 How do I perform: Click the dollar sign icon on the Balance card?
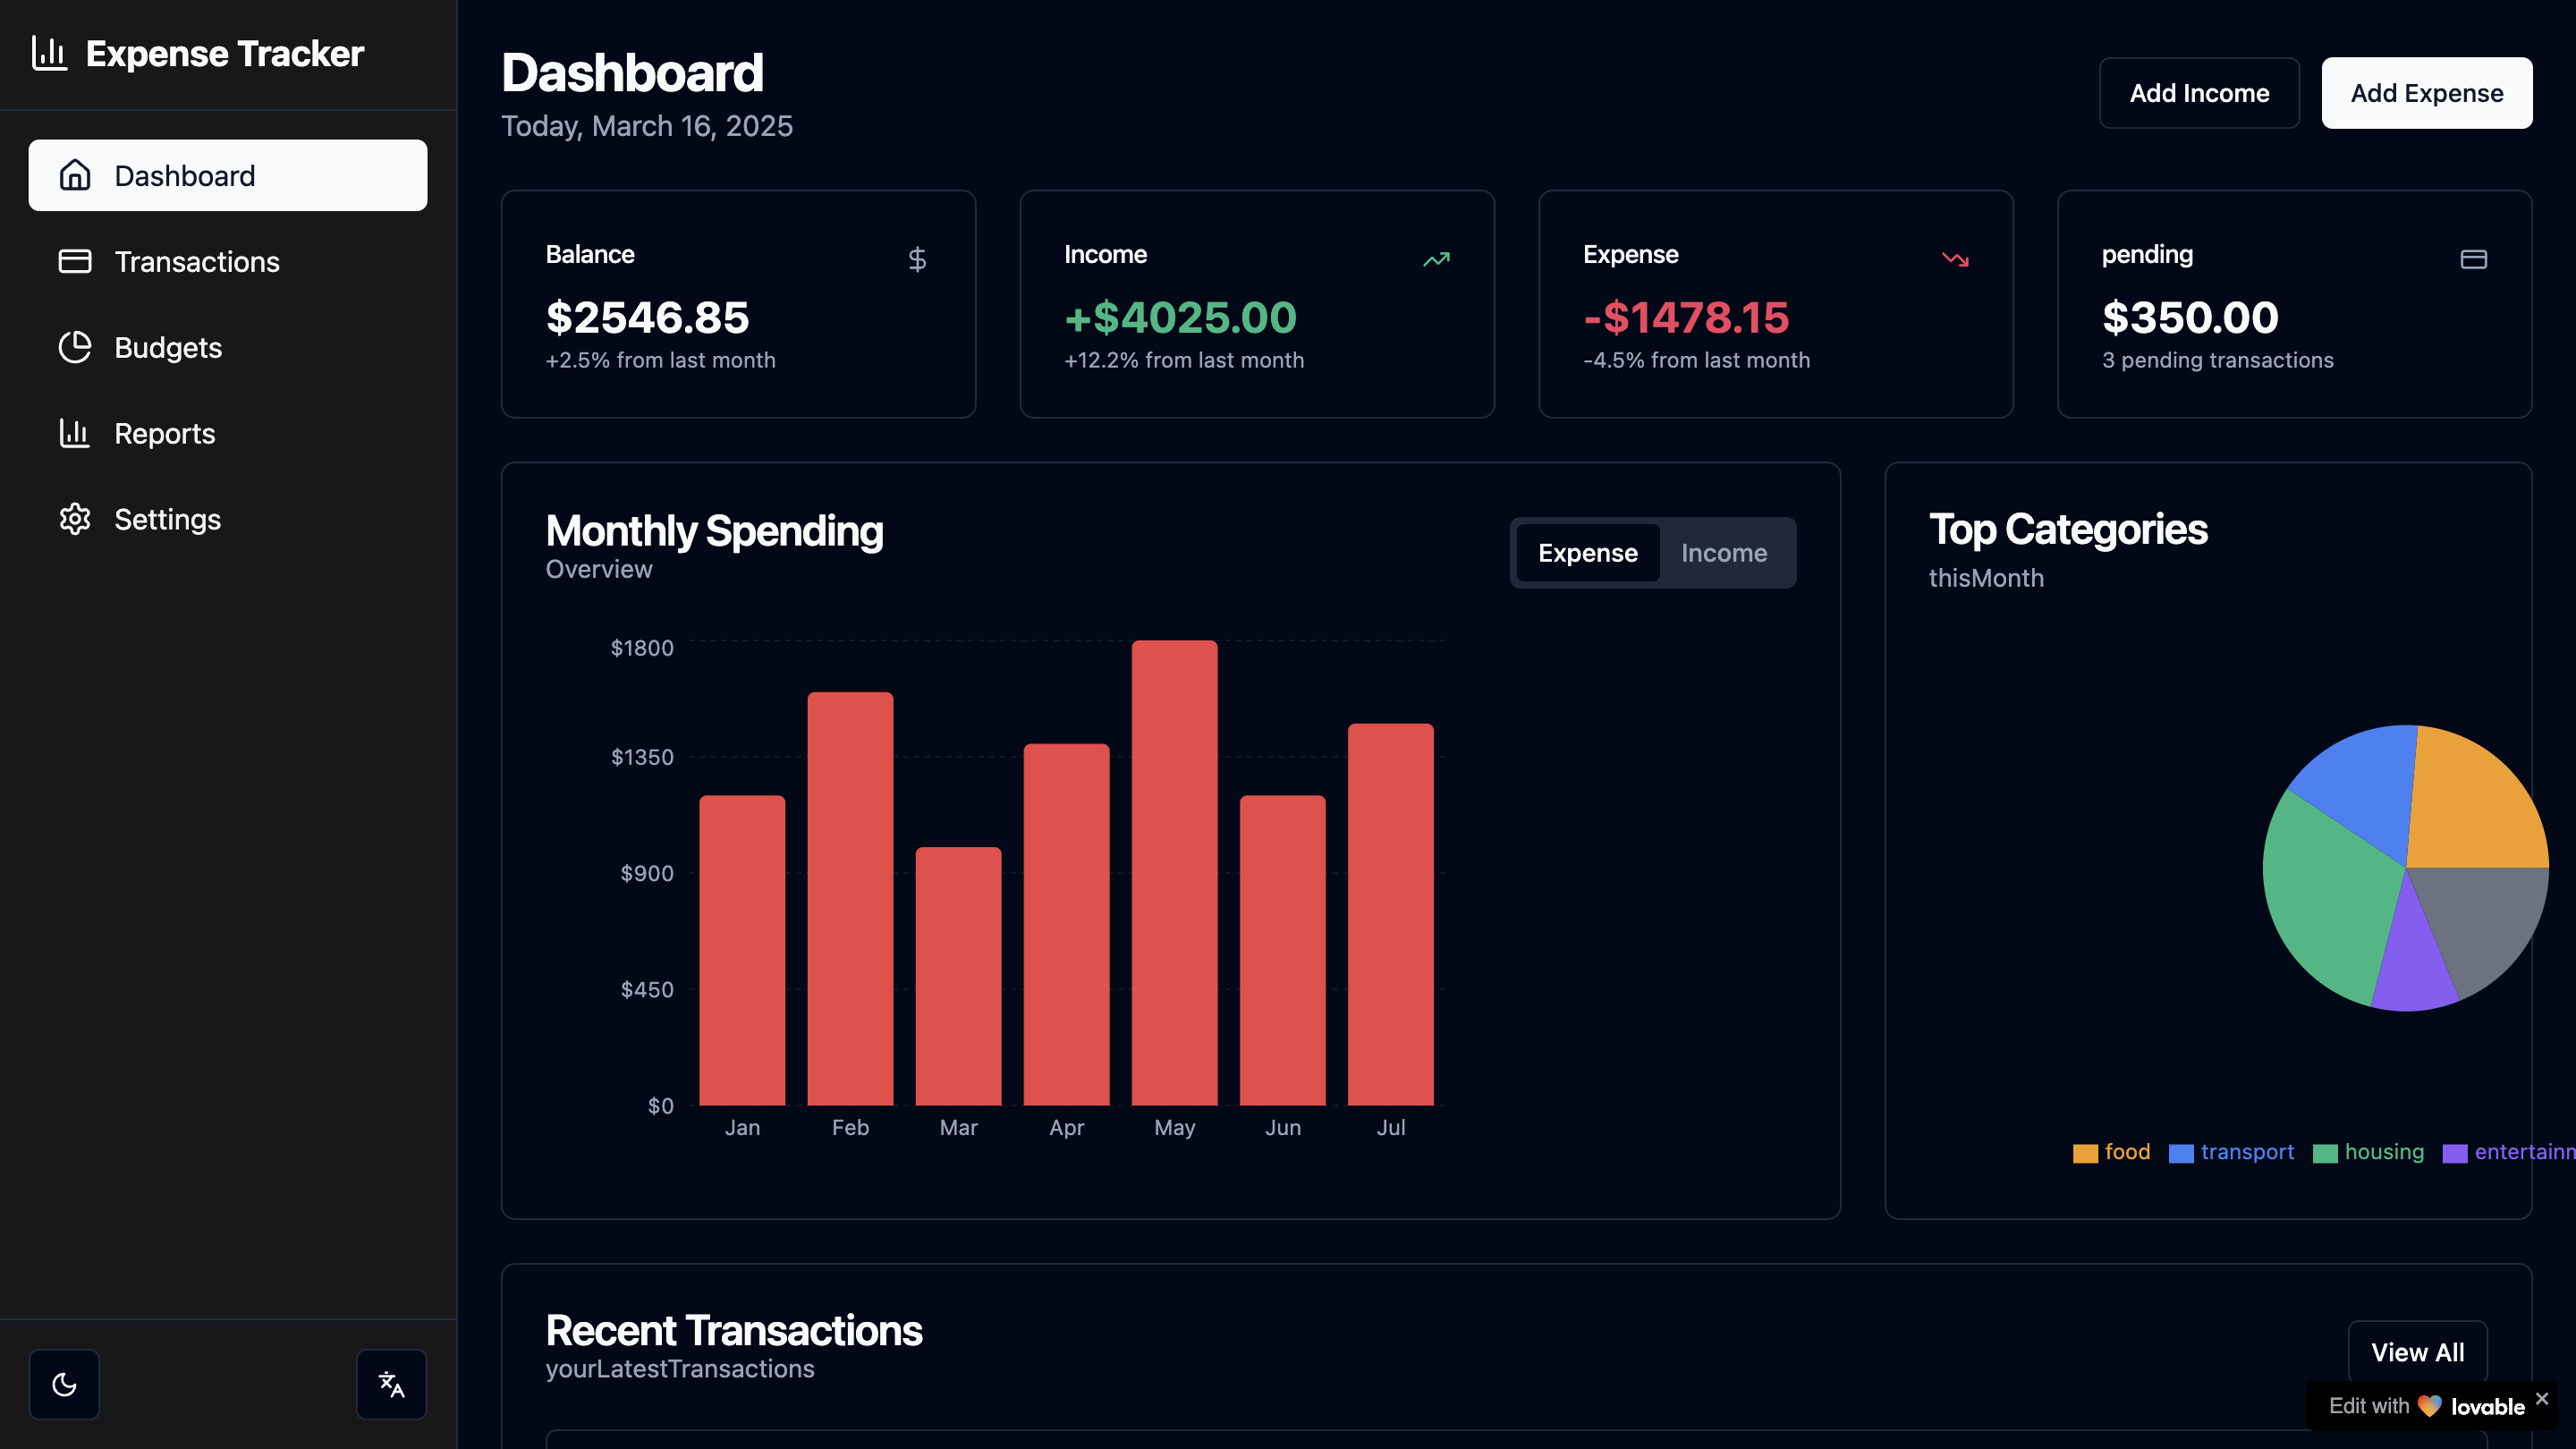pos(917,260)
